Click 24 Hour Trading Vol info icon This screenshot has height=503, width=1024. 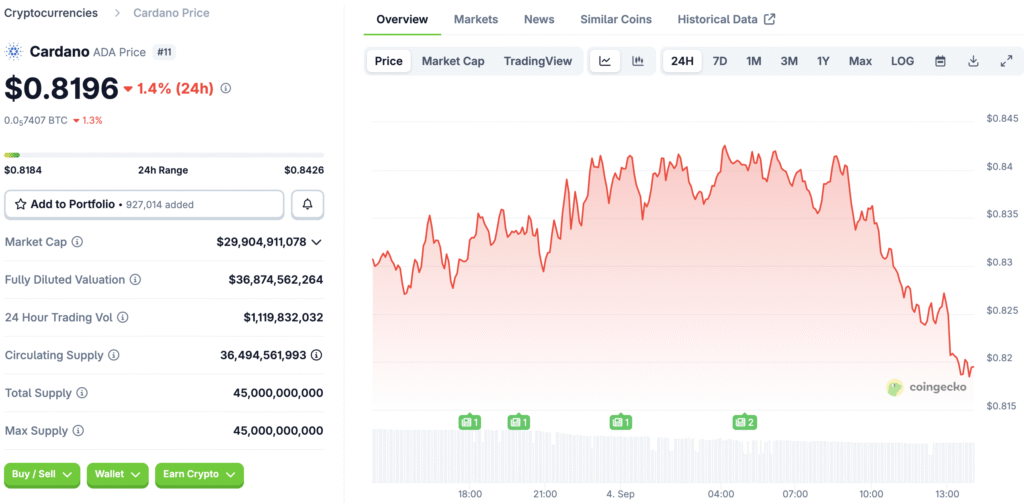[x=122, y=317]
